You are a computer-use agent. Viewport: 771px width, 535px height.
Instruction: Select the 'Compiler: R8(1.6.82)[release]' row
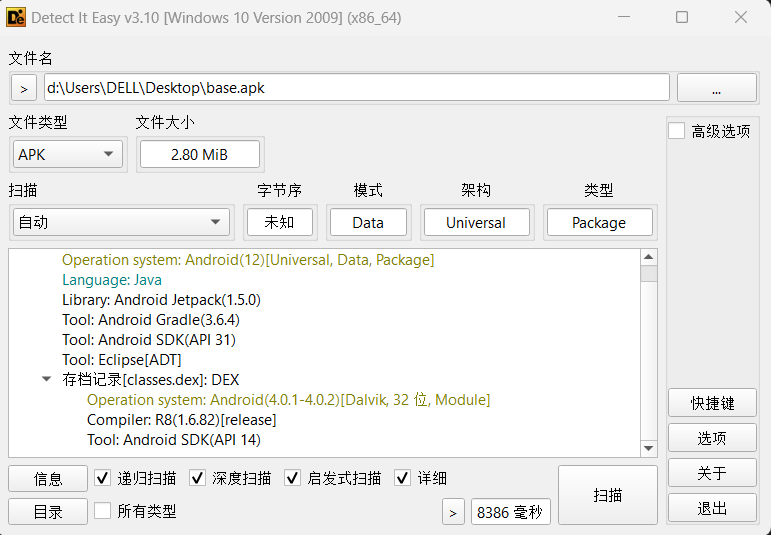point(182,420)
